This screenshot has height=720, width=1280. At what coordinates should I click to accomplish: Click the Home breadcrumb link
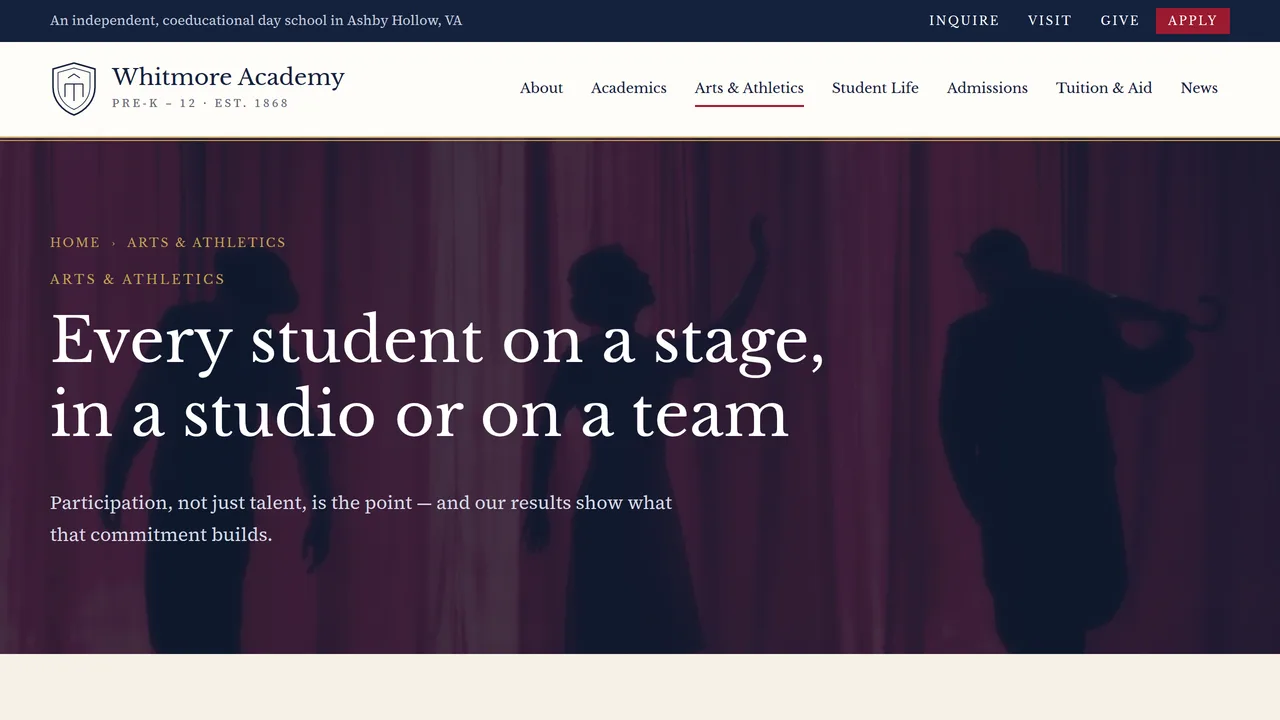75,242
